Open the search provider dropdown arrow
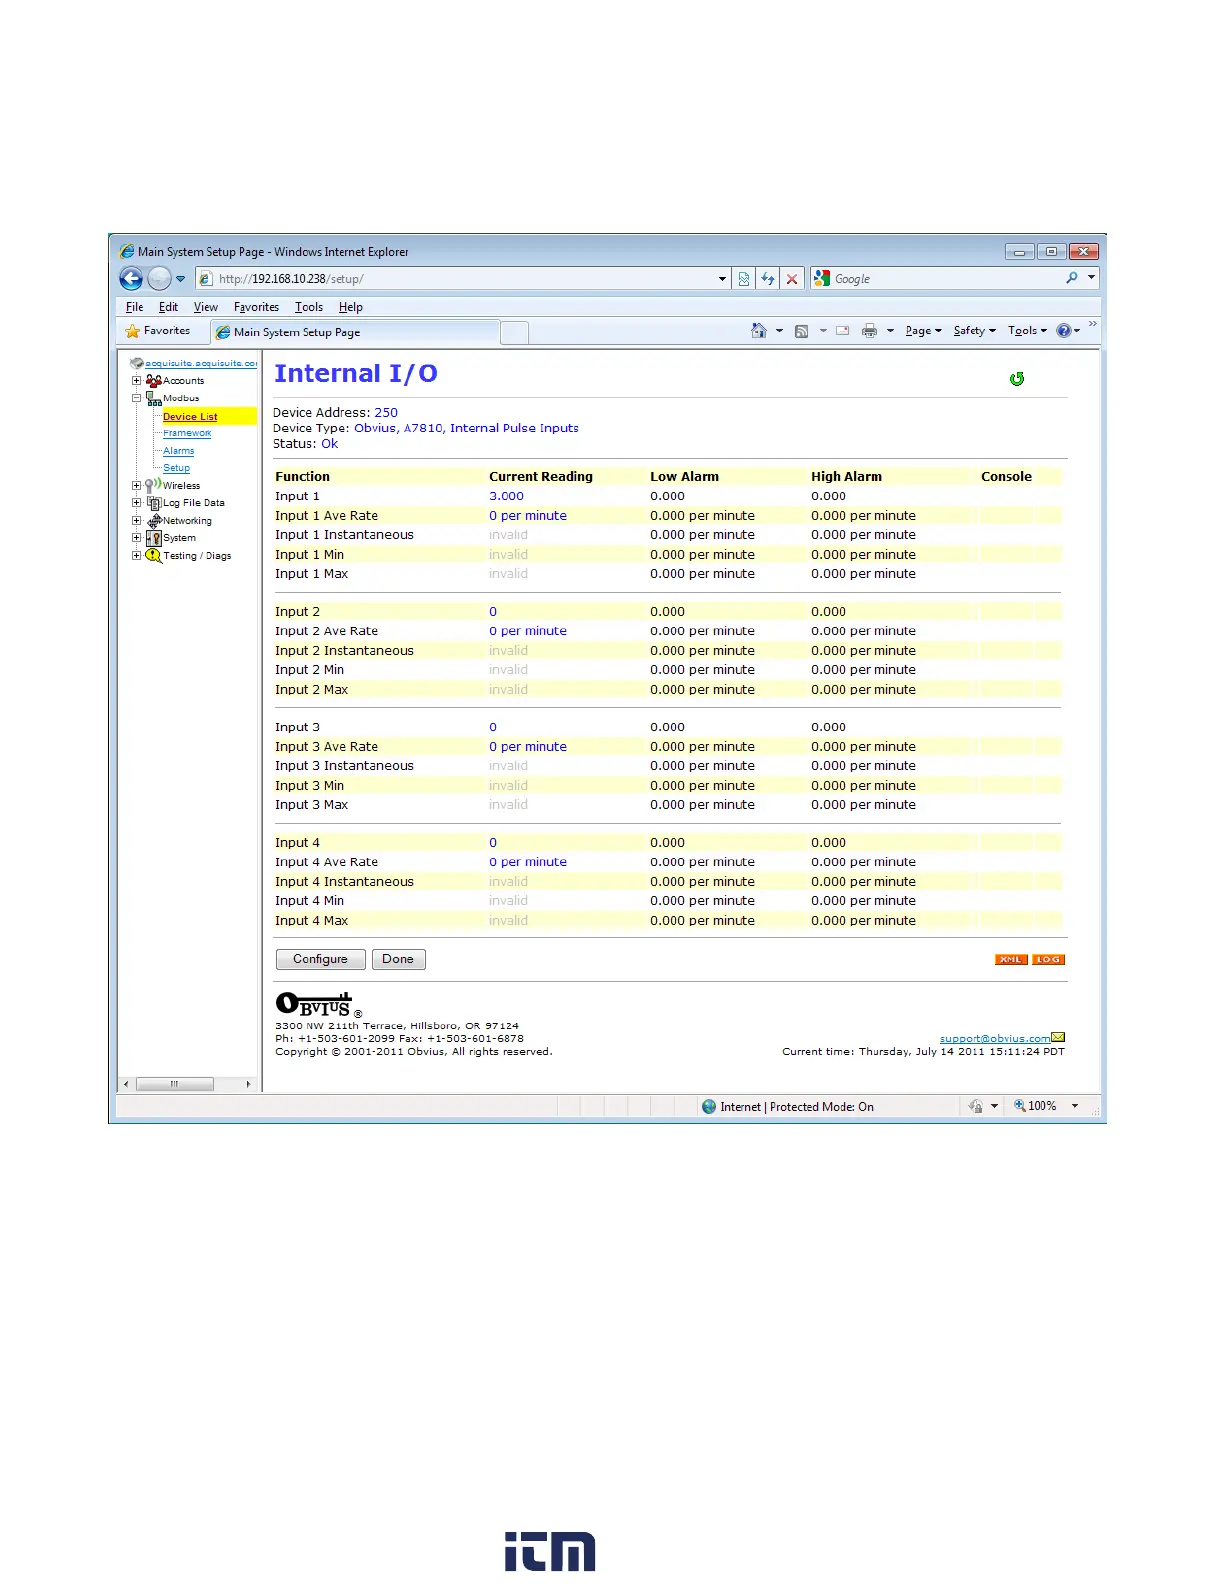Image resolution: width=1224 pixels, height=1584 pixels. click(x=1092, y=278)
